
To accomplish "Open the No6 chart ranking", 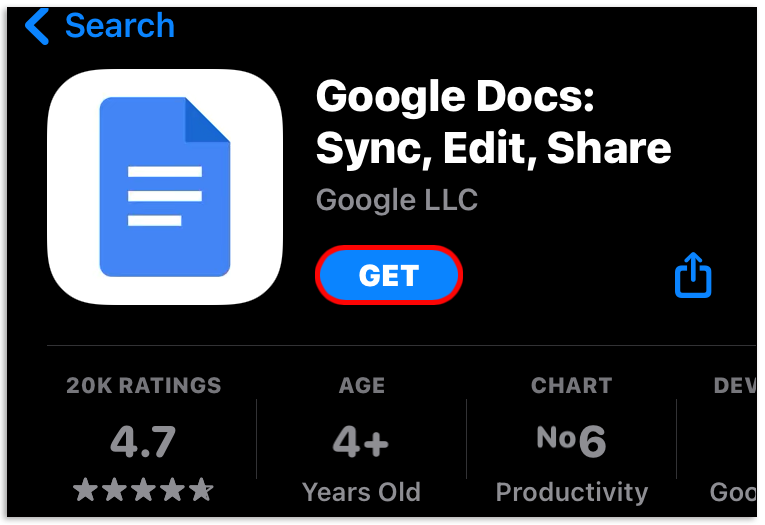I will click(x=571, y=440).
